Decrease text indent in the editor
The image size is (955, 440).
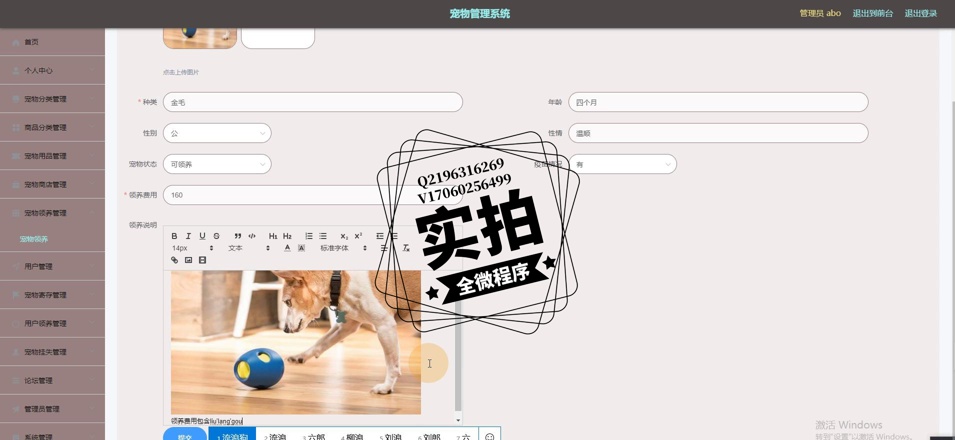[x=380, y=236]
